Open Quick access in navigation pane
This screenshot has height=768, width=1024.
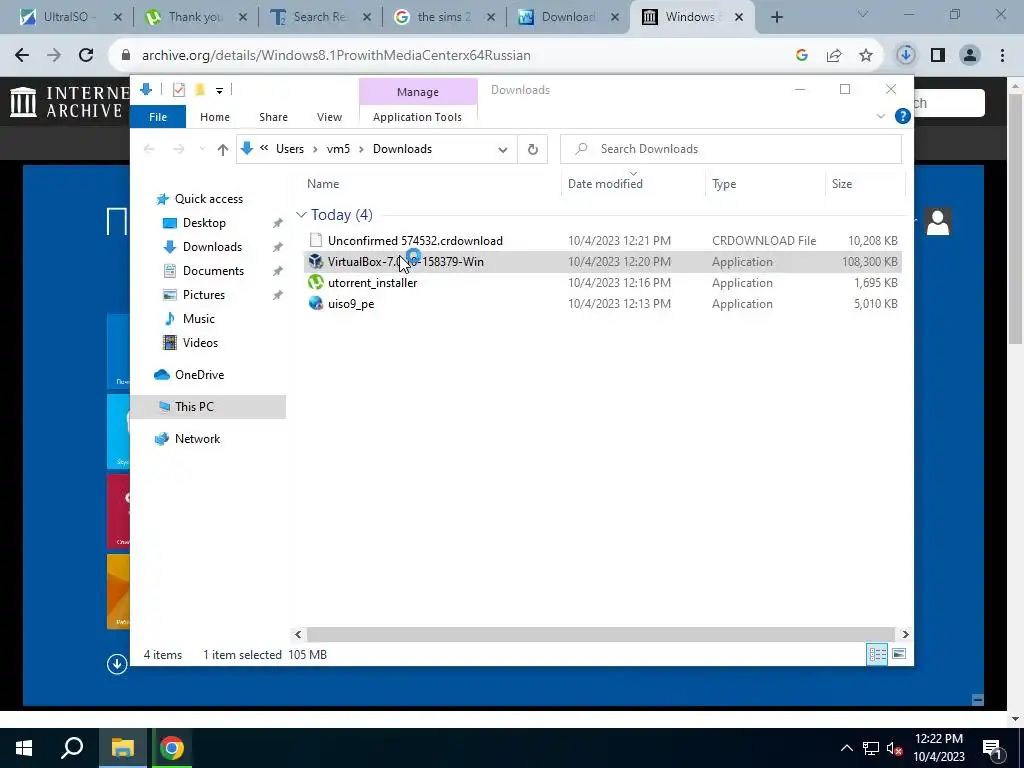point(208,199)
